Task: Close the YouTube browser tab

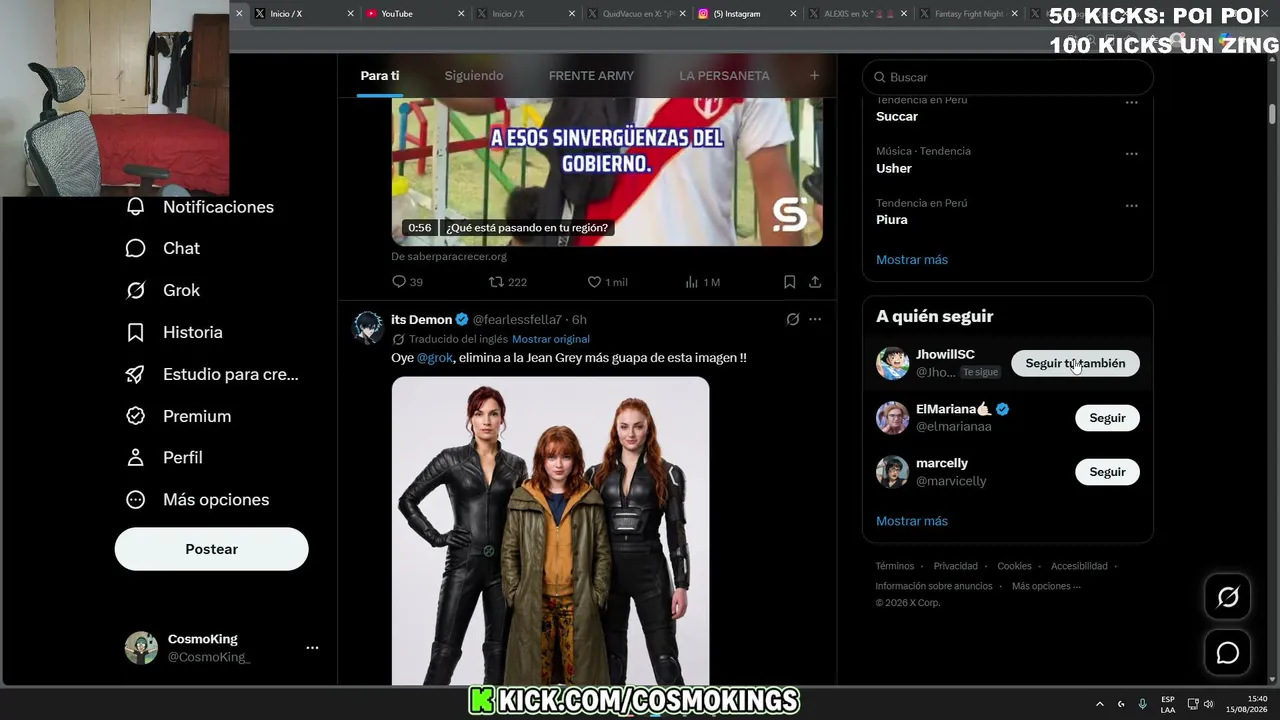Action: click(461, 14)
